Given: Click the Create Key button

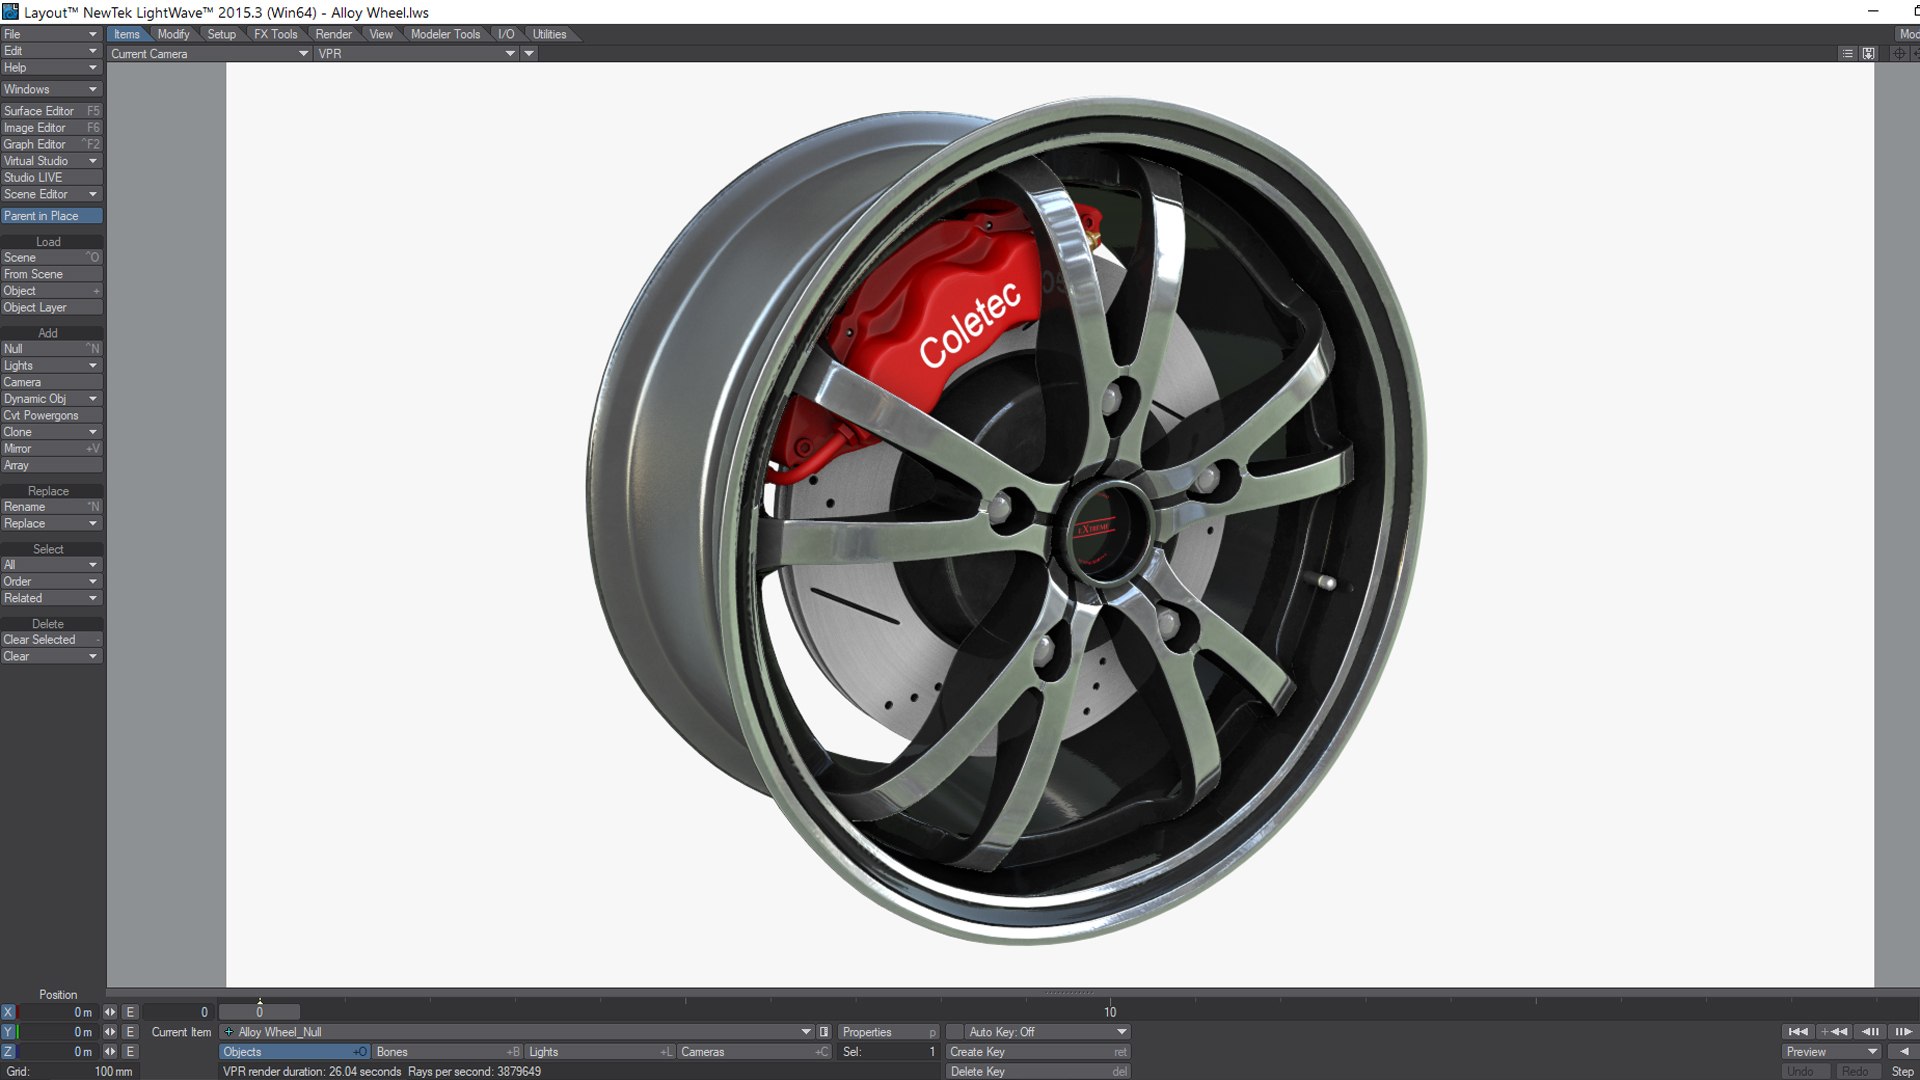Looking at the screenshot, I should click(1039, 1052).
